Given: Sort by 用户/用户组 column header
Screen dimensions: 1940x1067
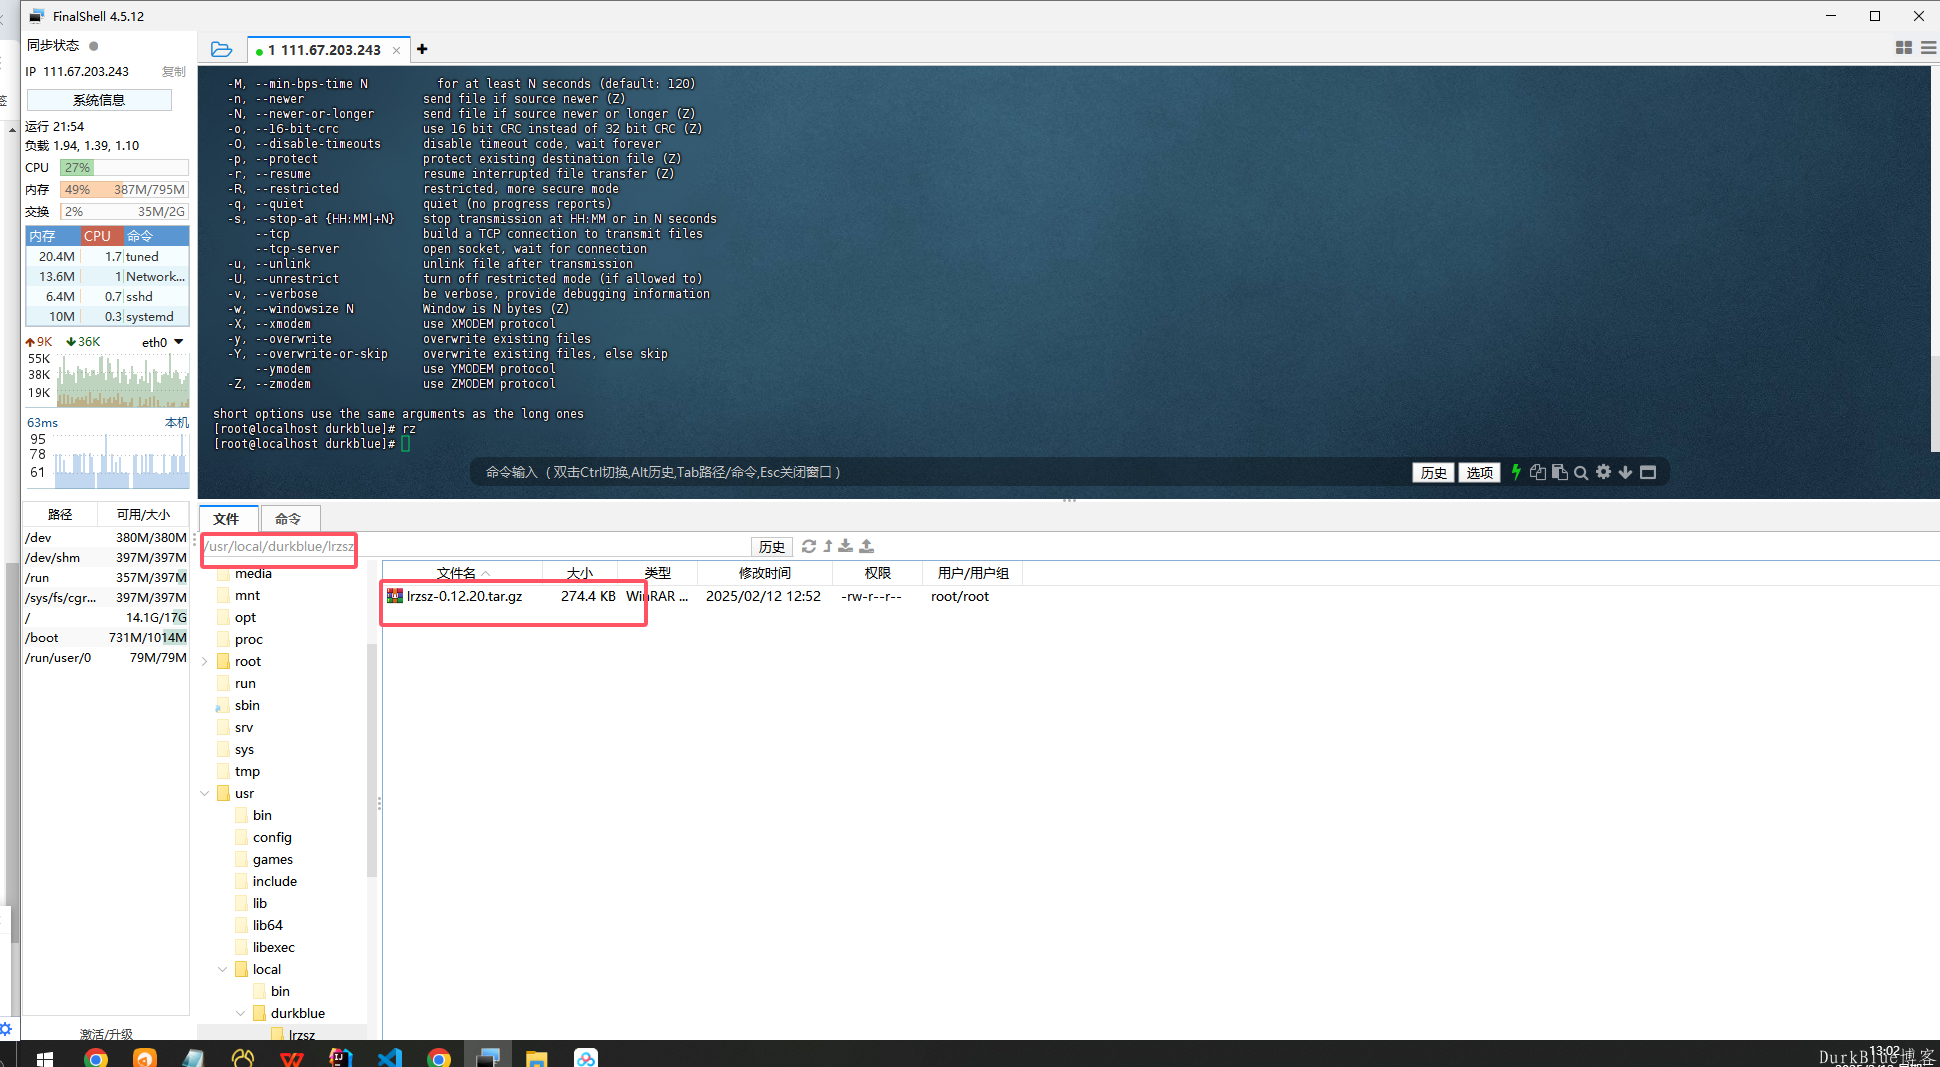Looking at the screenshot, I should 973,573.
